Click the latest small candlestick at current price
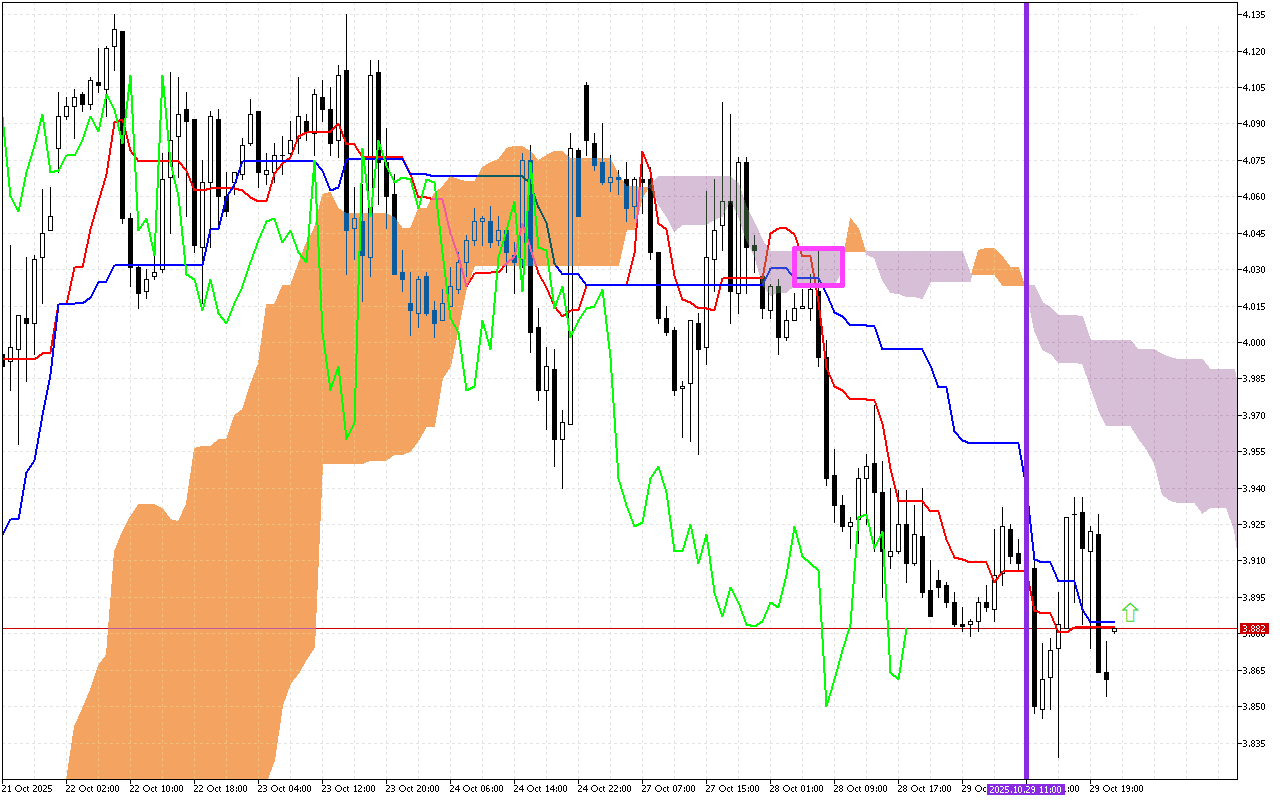The width and height of the screenshot is (1280, 800). point(1115,629)
